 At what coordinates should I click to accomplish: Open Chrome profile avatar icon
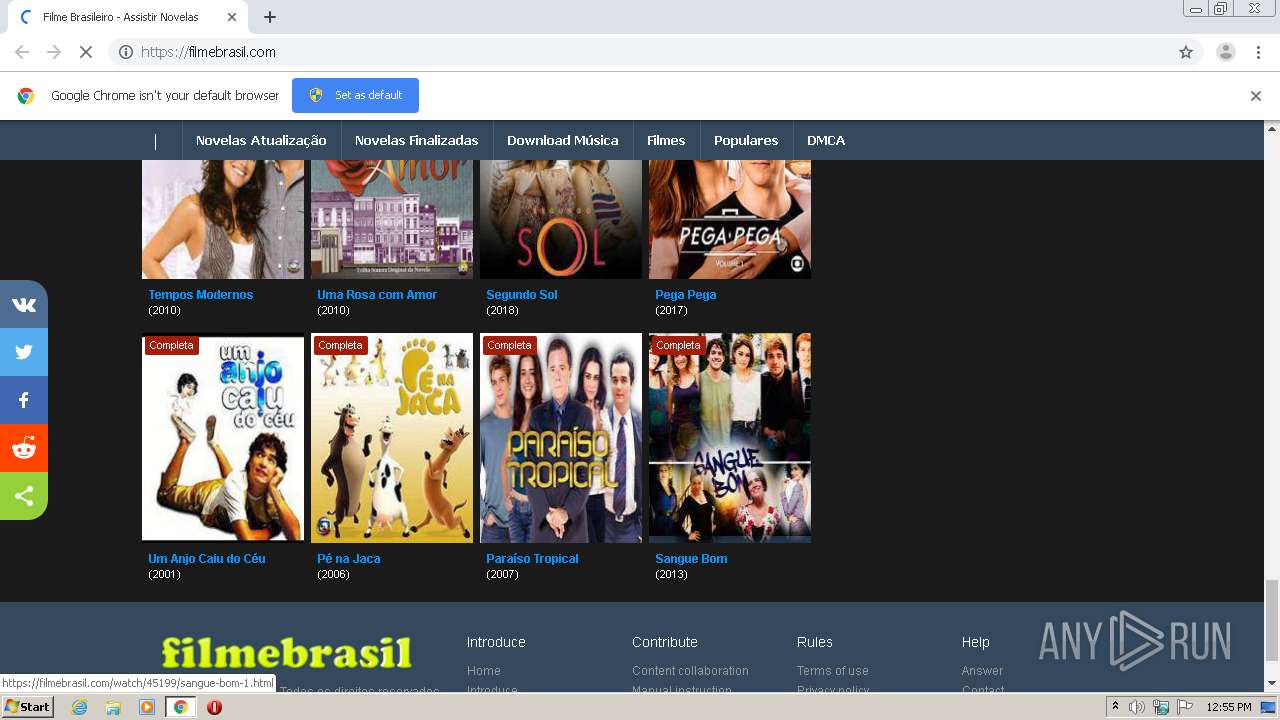click(x=1226, y=52)
